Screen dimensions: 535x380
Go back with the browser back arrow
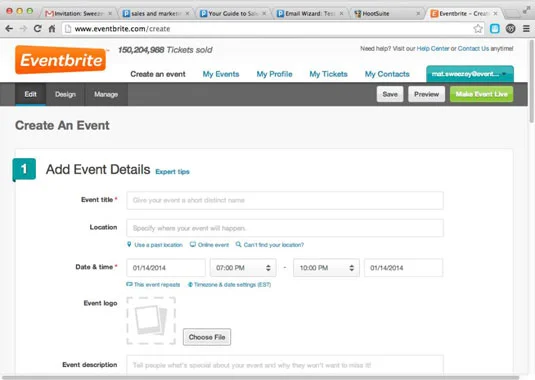tap(9, 29)
